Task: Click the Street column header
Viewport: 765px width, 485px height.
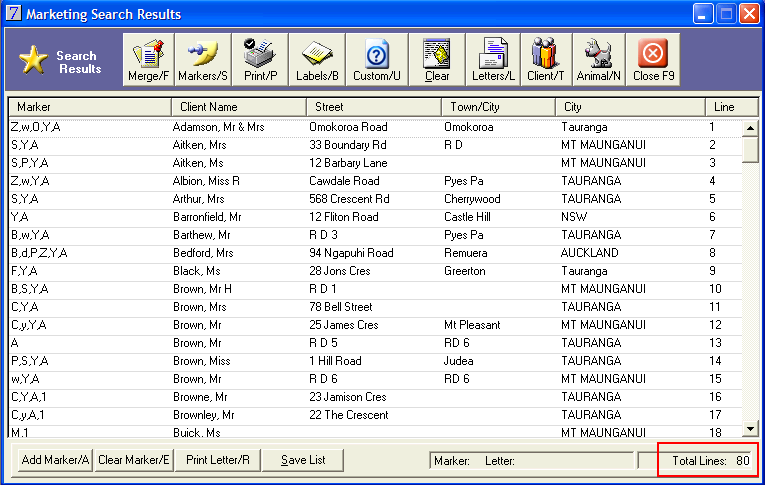Action: click(374, 107)
